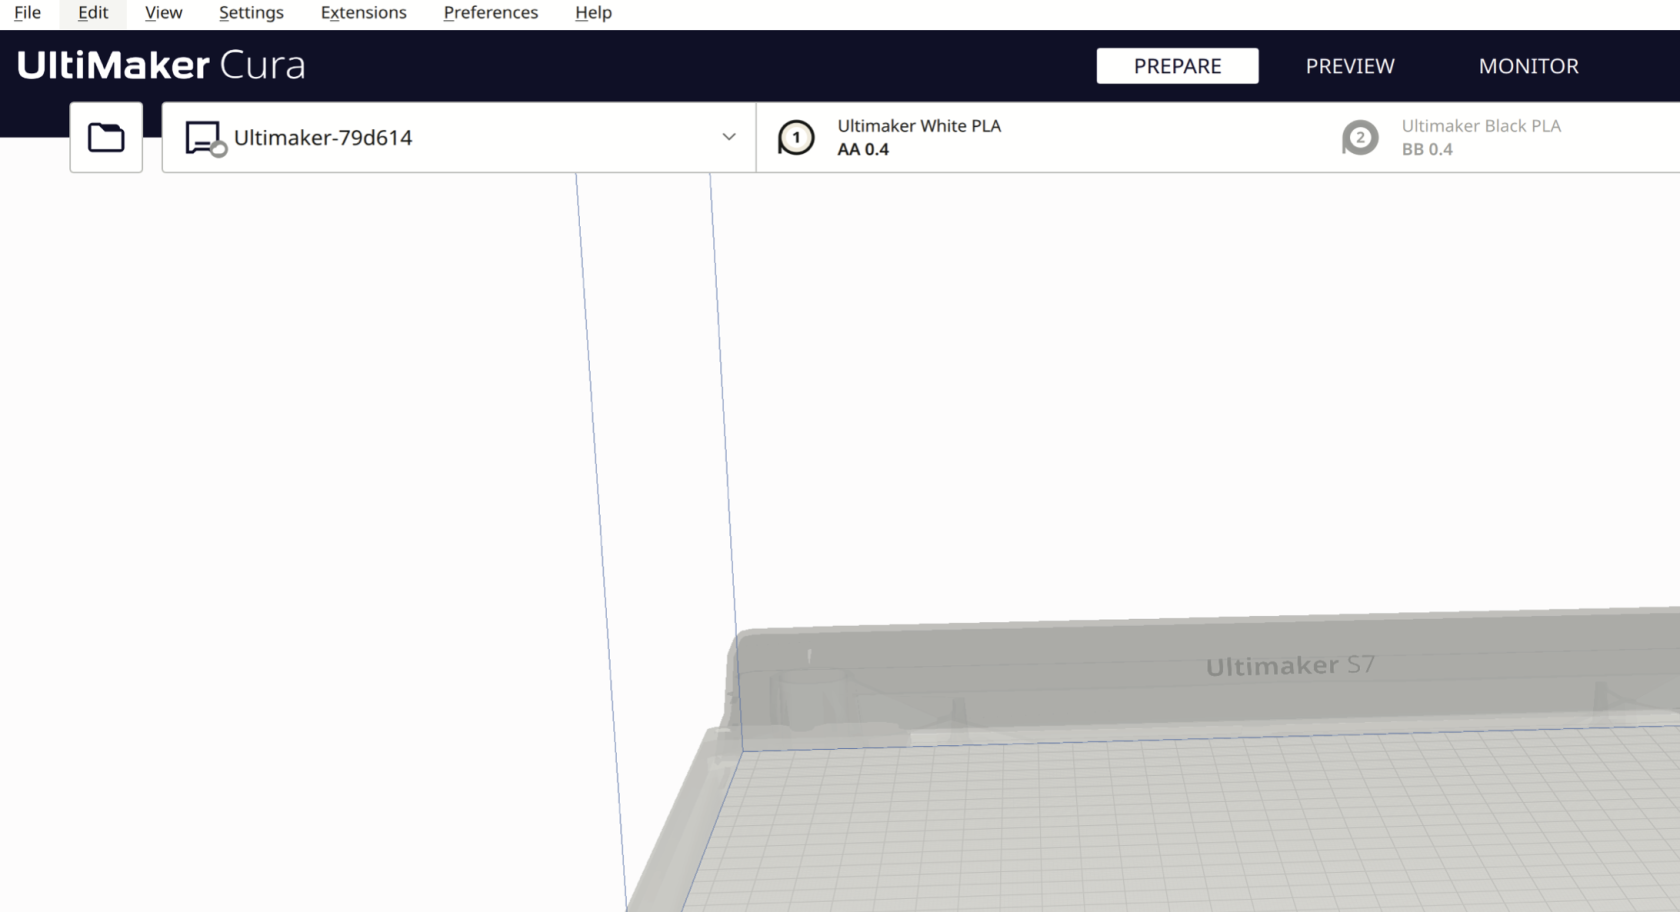Click the disabled extruder 2 icon
1680x912 pixels.
point(1360,137)
